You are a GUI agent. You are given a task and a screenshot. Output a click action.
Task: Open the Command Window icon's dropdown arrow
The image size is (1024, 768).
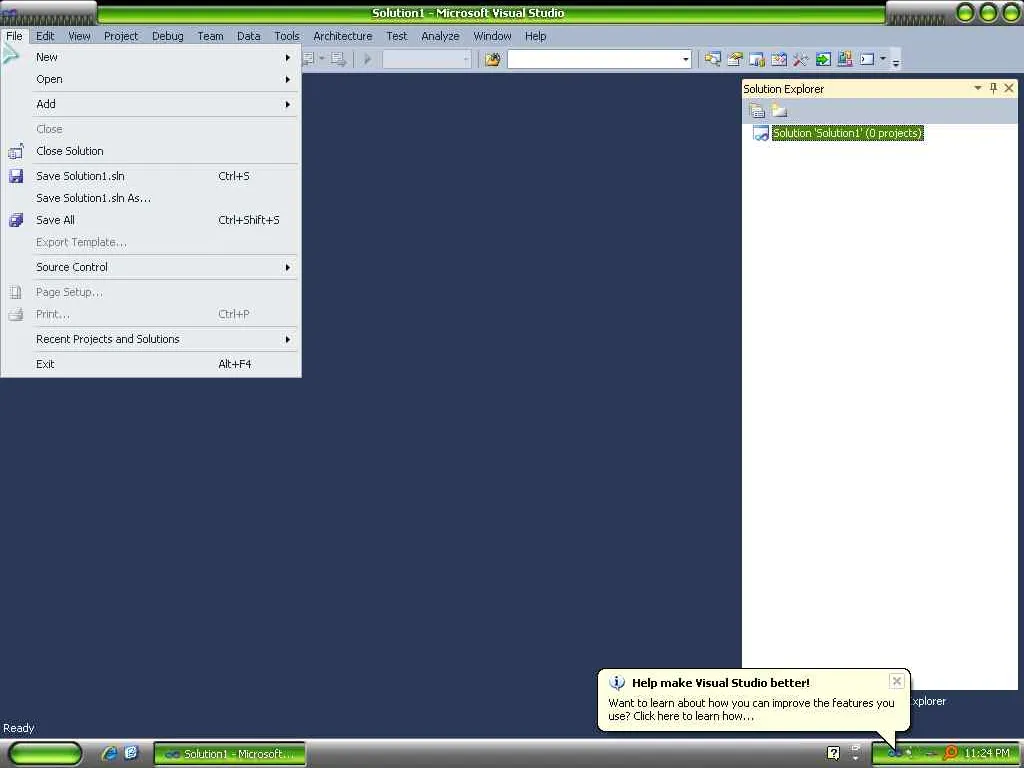pos(883,59)
